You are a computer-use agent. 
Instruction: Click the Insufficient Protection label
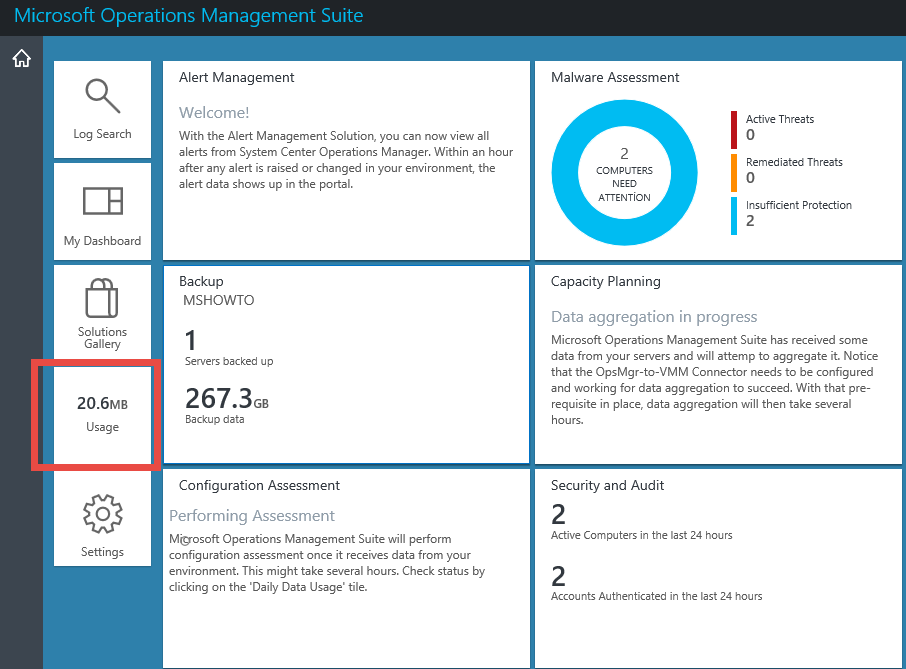click(799, 205)
